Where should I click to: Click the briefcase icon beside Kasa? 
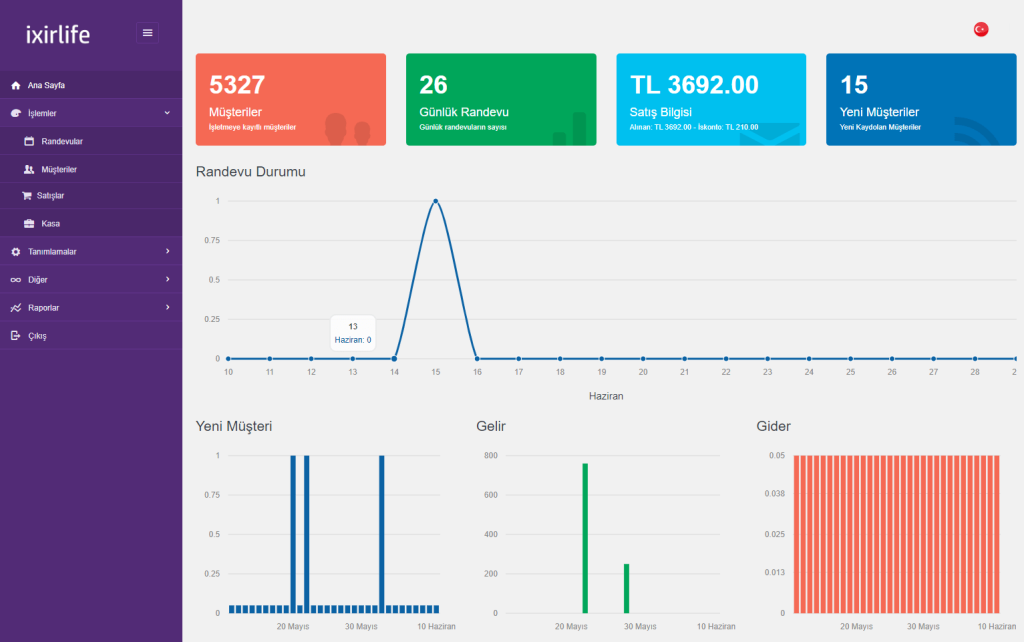click(29, 223)
